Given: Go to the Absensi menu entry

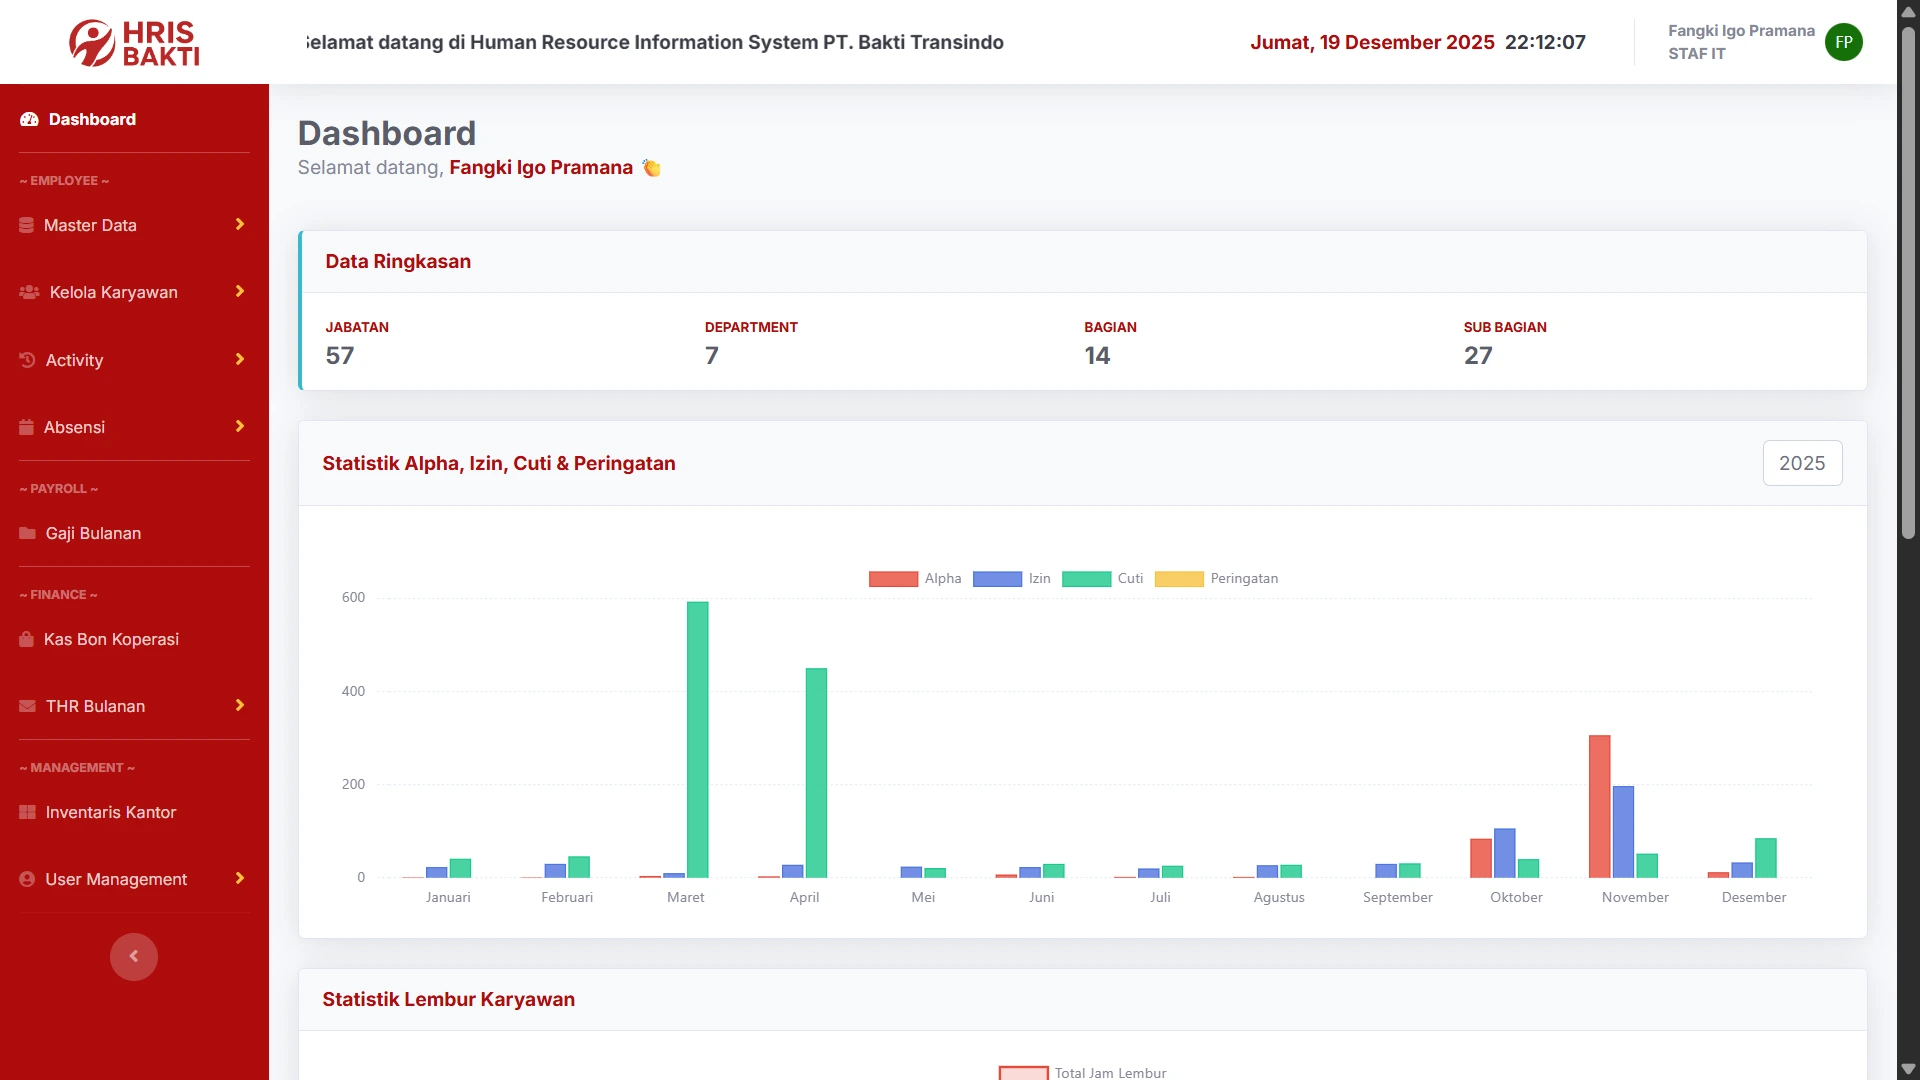Looking at the screenshot, I should [x=76, y=427].
